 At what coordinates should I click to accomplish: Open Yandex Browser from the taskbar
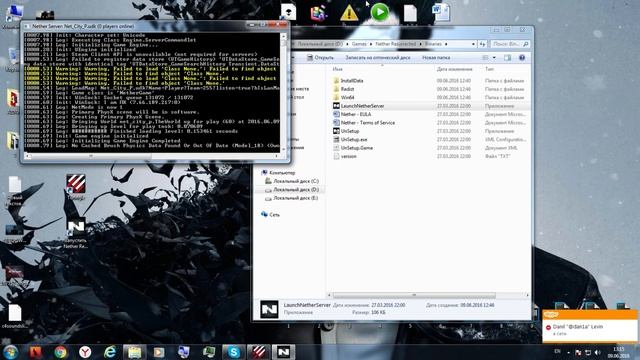point(85,352)
